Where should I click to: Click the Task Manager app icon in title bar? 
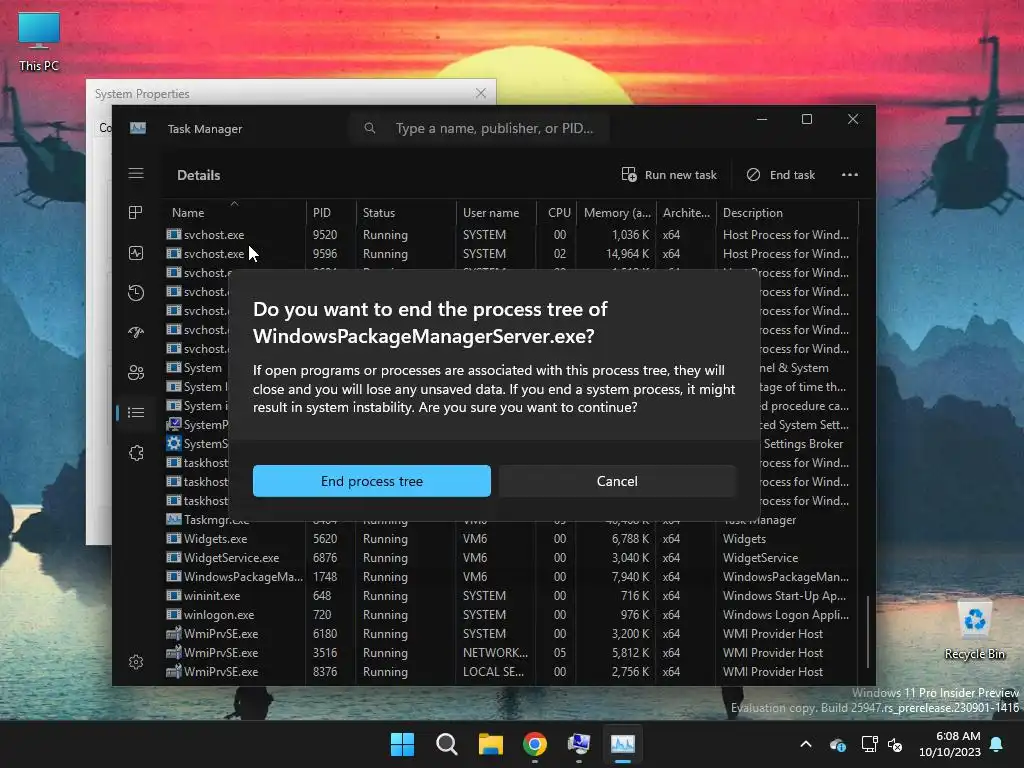click(138, 128)
